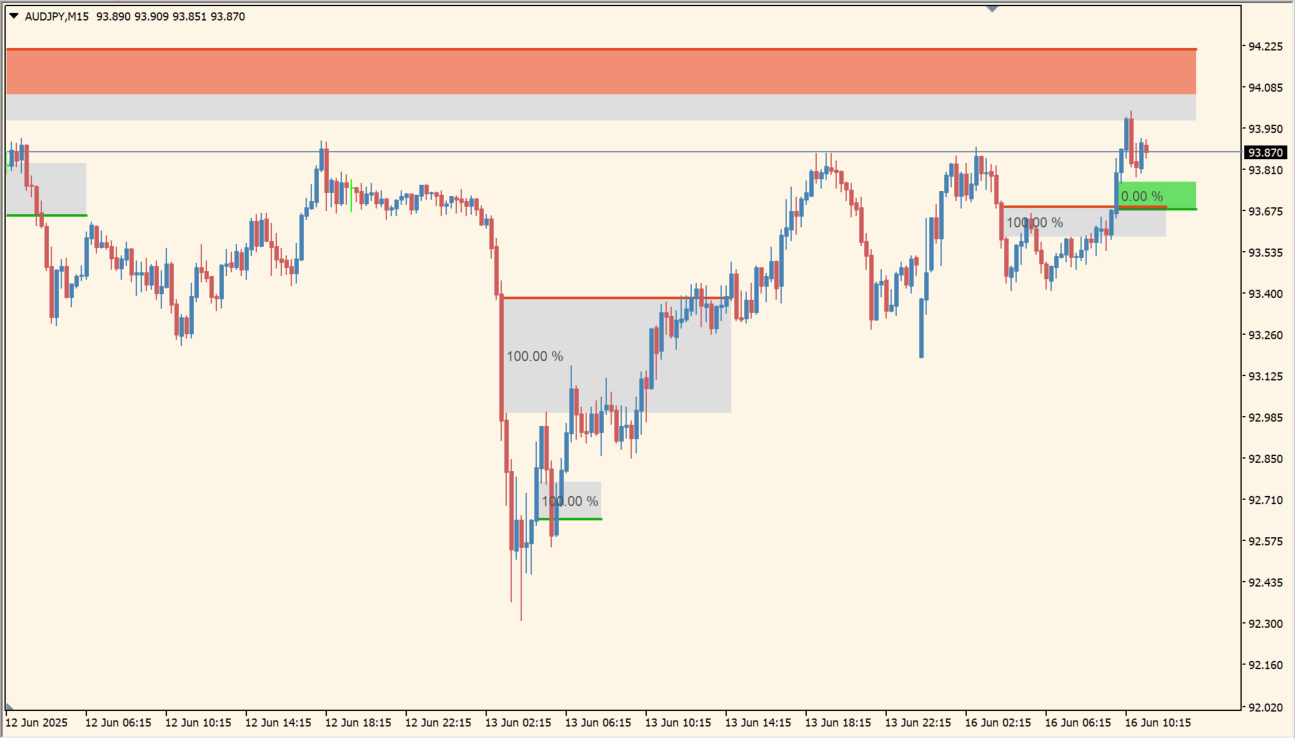Click the AUDJPY,M15 symbol title text
1295x739 pixels.
coord(57,16)
